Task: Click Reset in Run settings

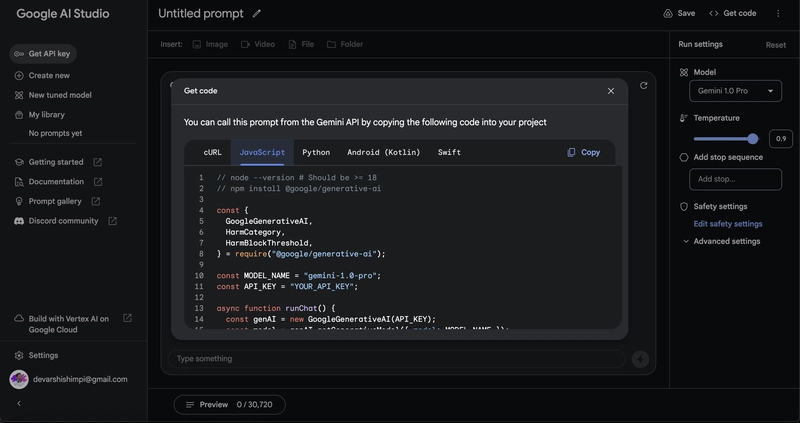Action: click(776, 45)
